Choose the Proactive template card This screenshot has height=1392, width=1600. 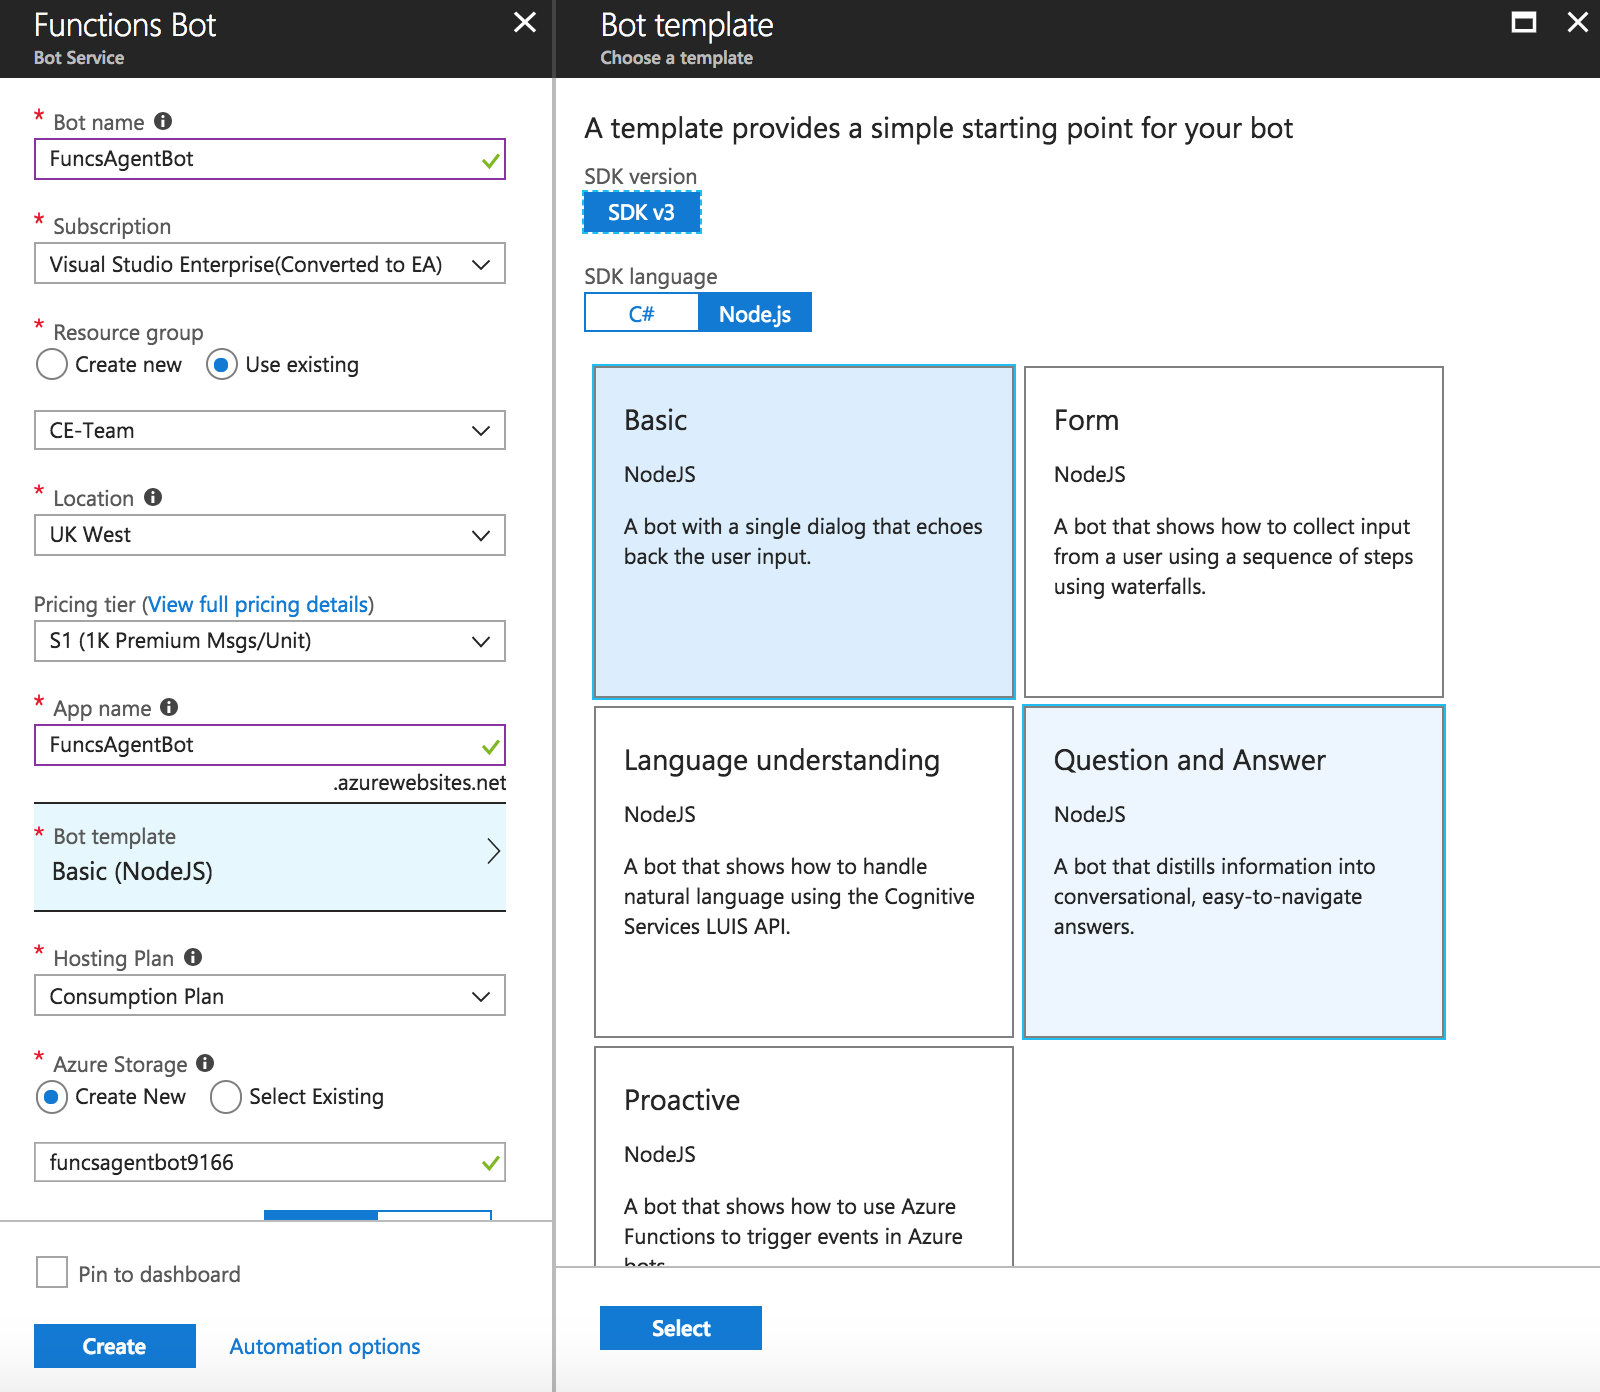coord(804,1156)
